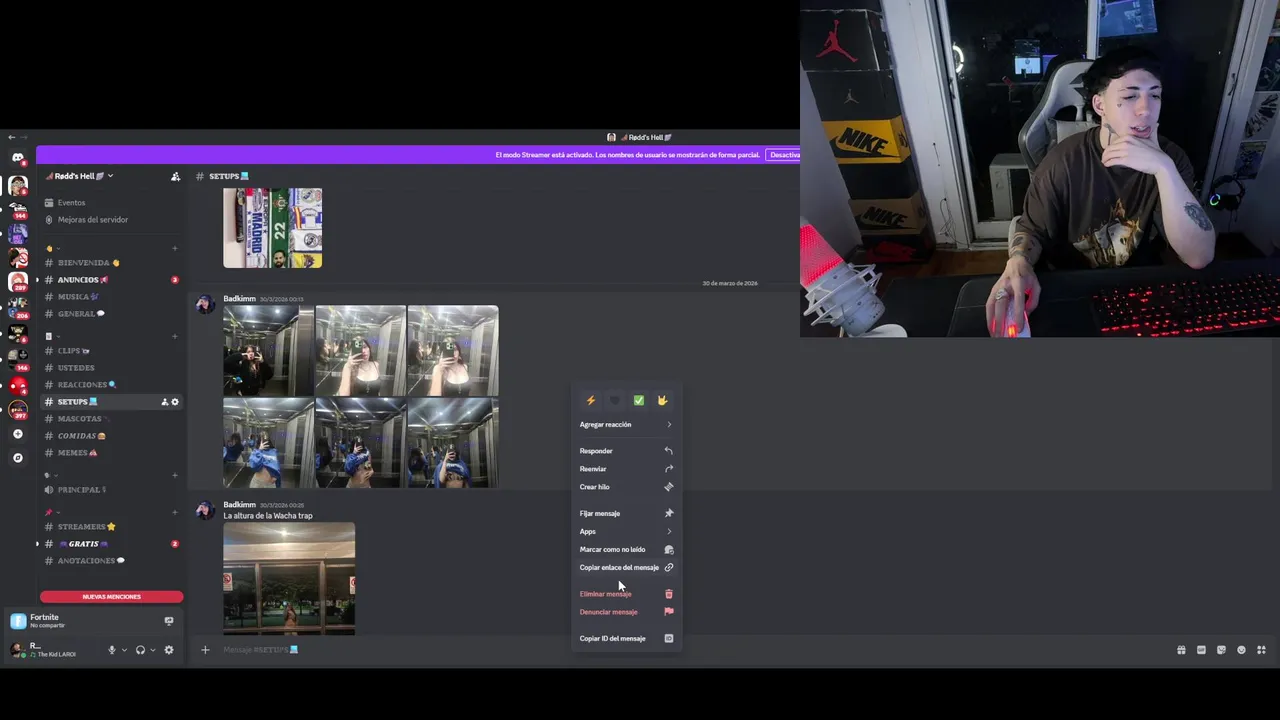1280x720 pixels.
Task: Open the sticker picker icon
Action: (x=1221, y=650)
